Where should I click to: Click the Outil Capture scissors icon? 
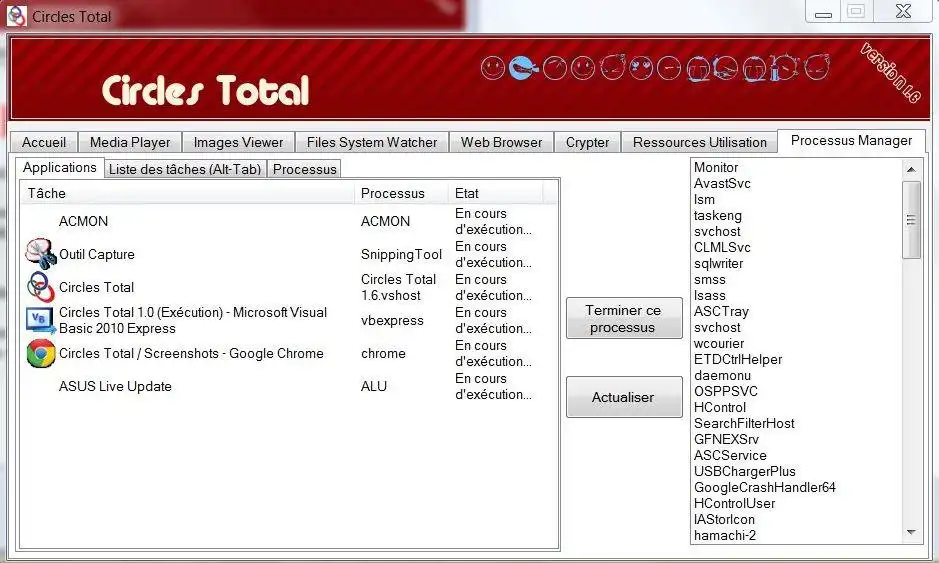pyautogui.click(x=41, y=254)
